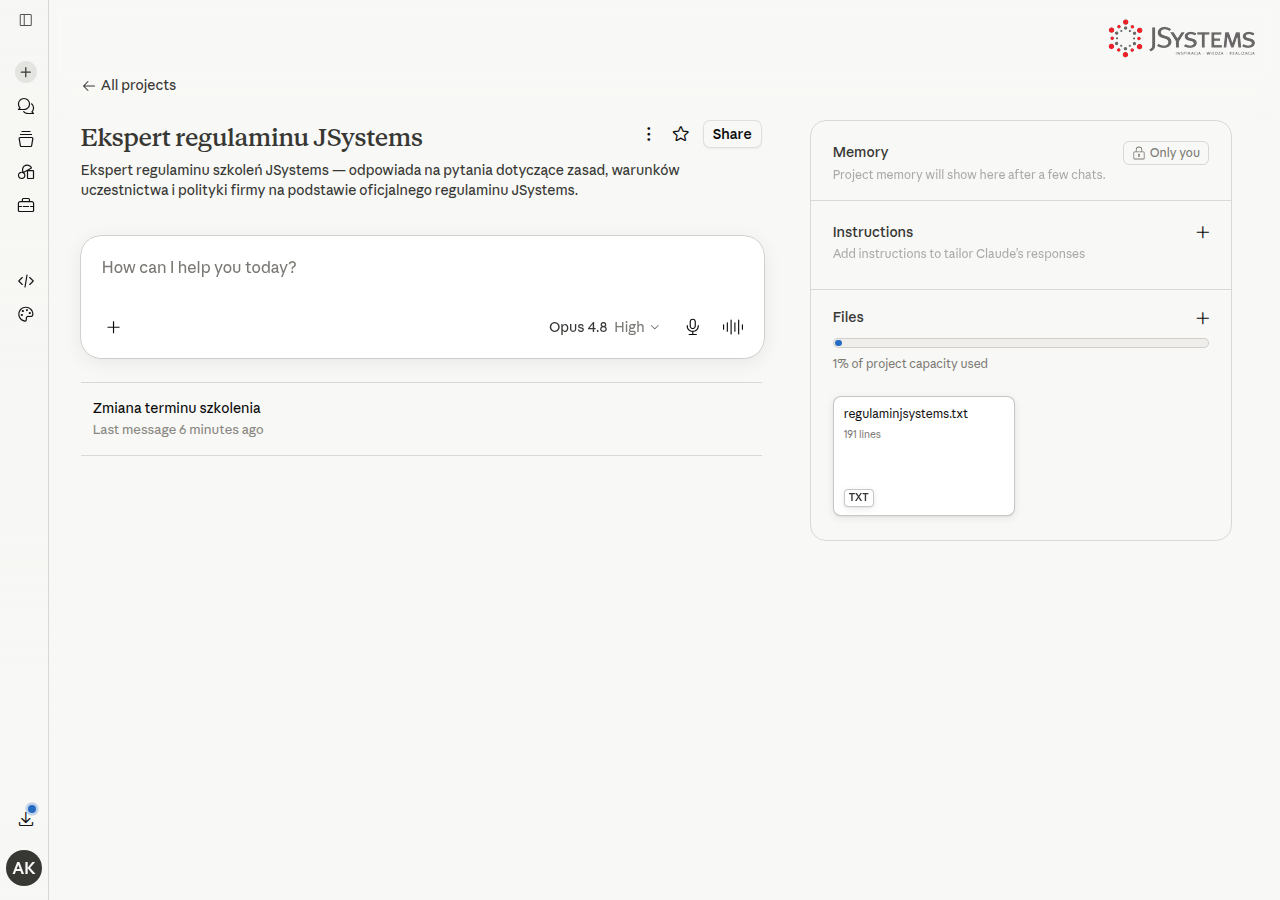Viewport: 1280px width, 900px height.
Task: Open the Artifacts shapes icon in sidebar
Action: [26, 172]
